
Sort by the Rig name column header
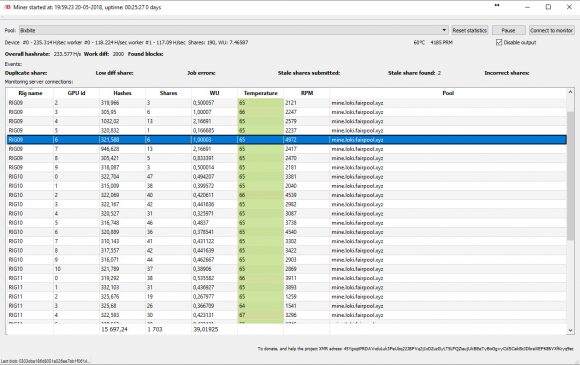point(30,93)
